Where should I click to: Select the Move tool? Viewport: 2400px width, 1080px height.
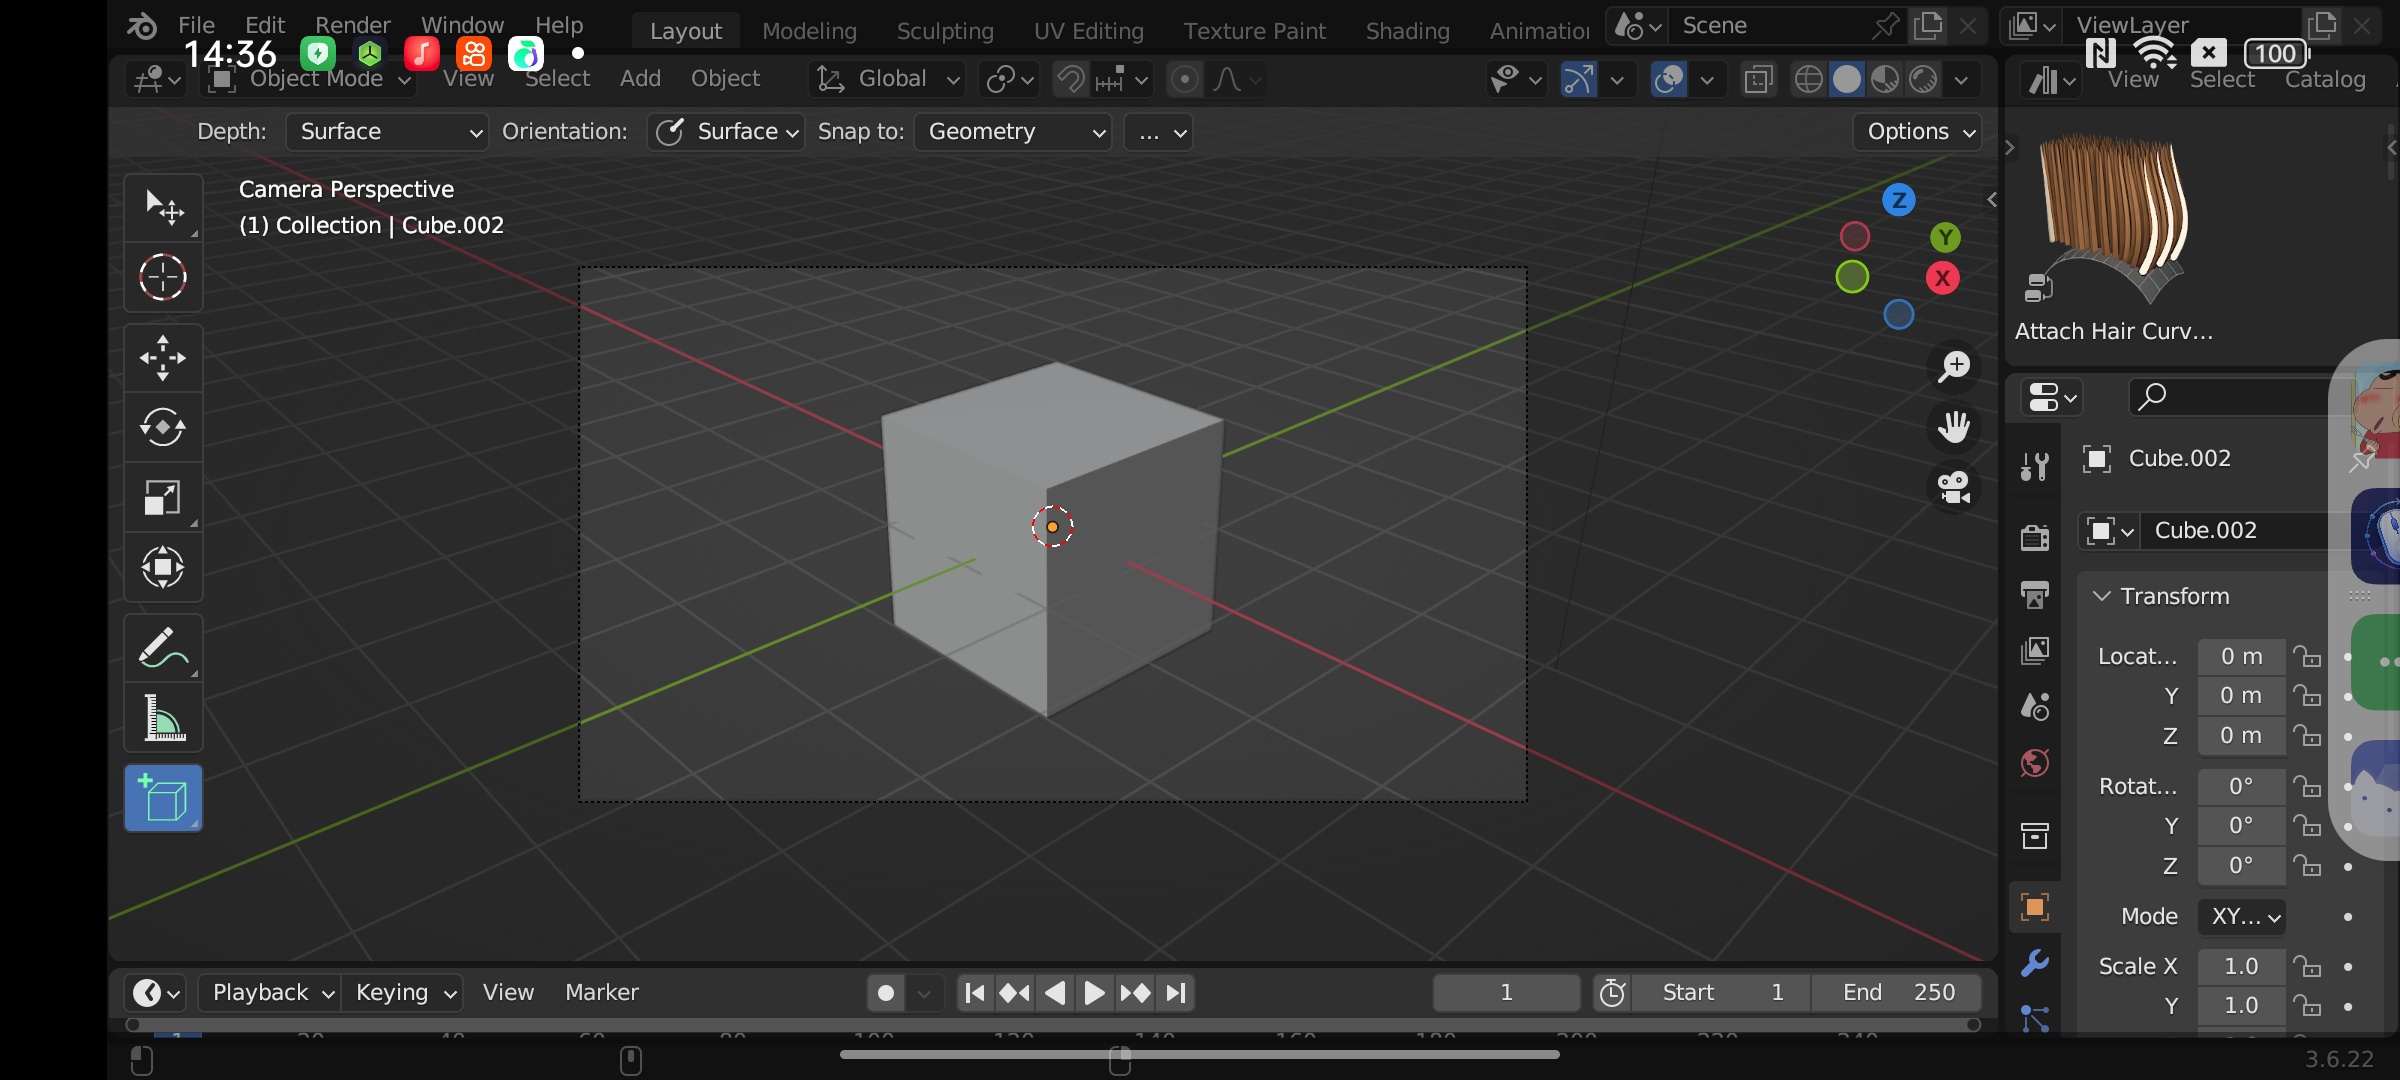pyautogui.click(x=163, y=358)
